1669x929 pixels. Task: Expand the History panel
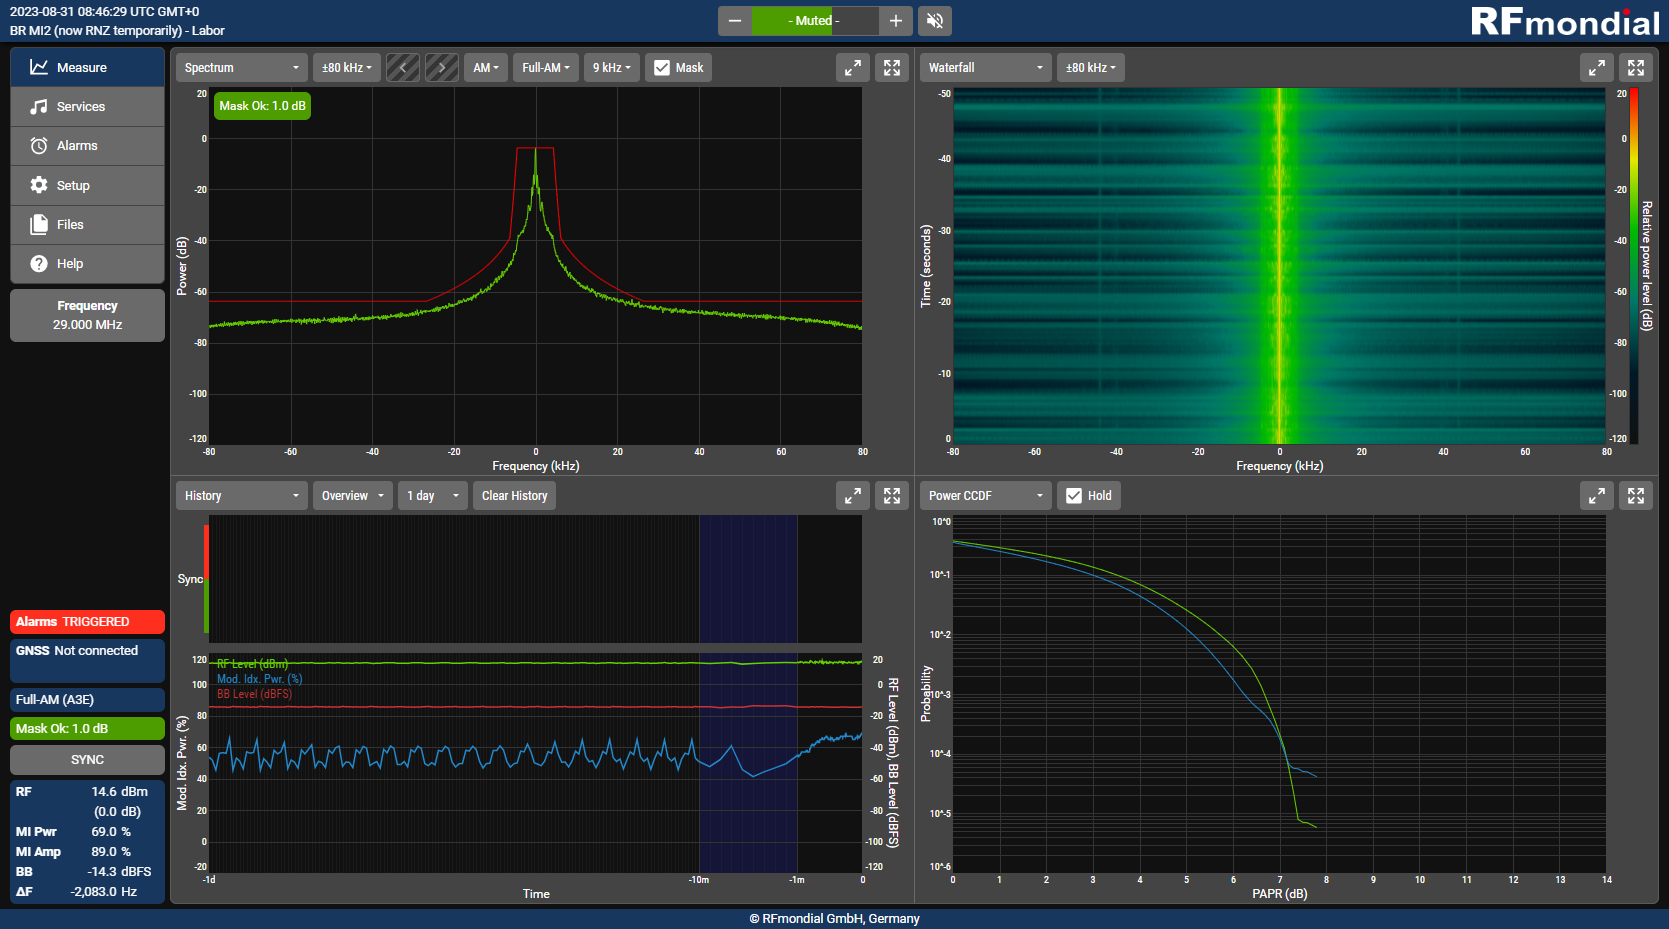click(x=853, y=496)
